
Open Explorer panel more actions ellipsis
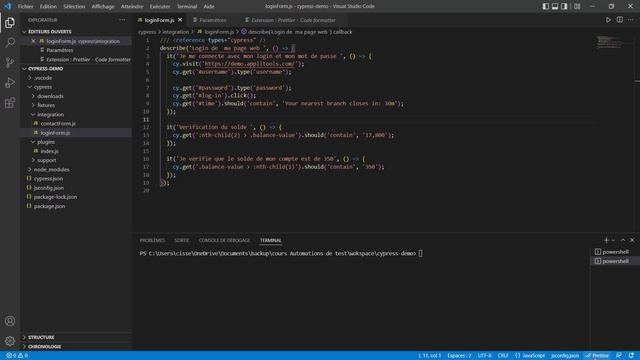[x=122, y=20]
